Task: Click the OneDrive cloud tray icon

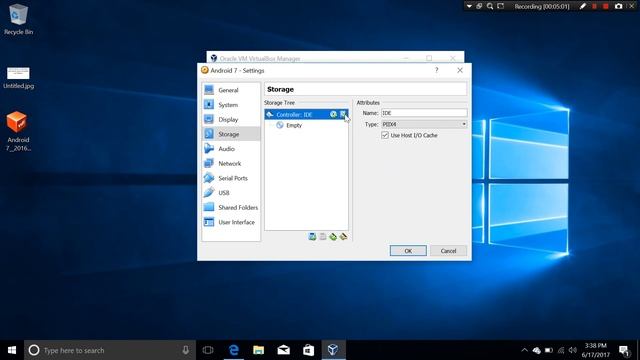Action: click(x=537, y=350)
